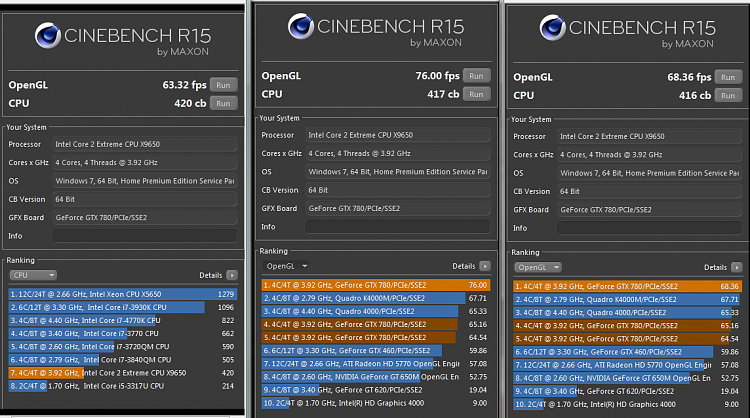Open the OpenGL ranking dropdown in middle window
750x418 pixels.
[286, 266]
